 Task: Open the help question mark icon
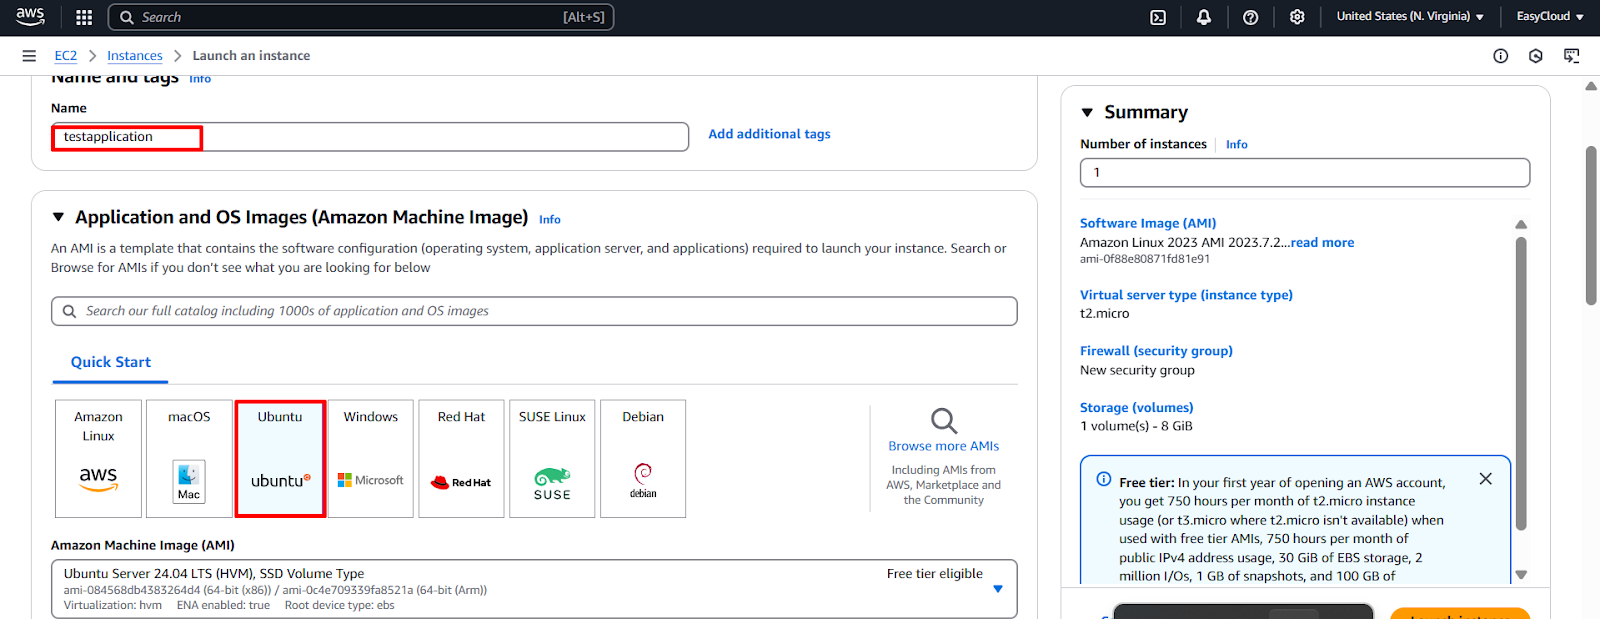[x=1250, y=17]
